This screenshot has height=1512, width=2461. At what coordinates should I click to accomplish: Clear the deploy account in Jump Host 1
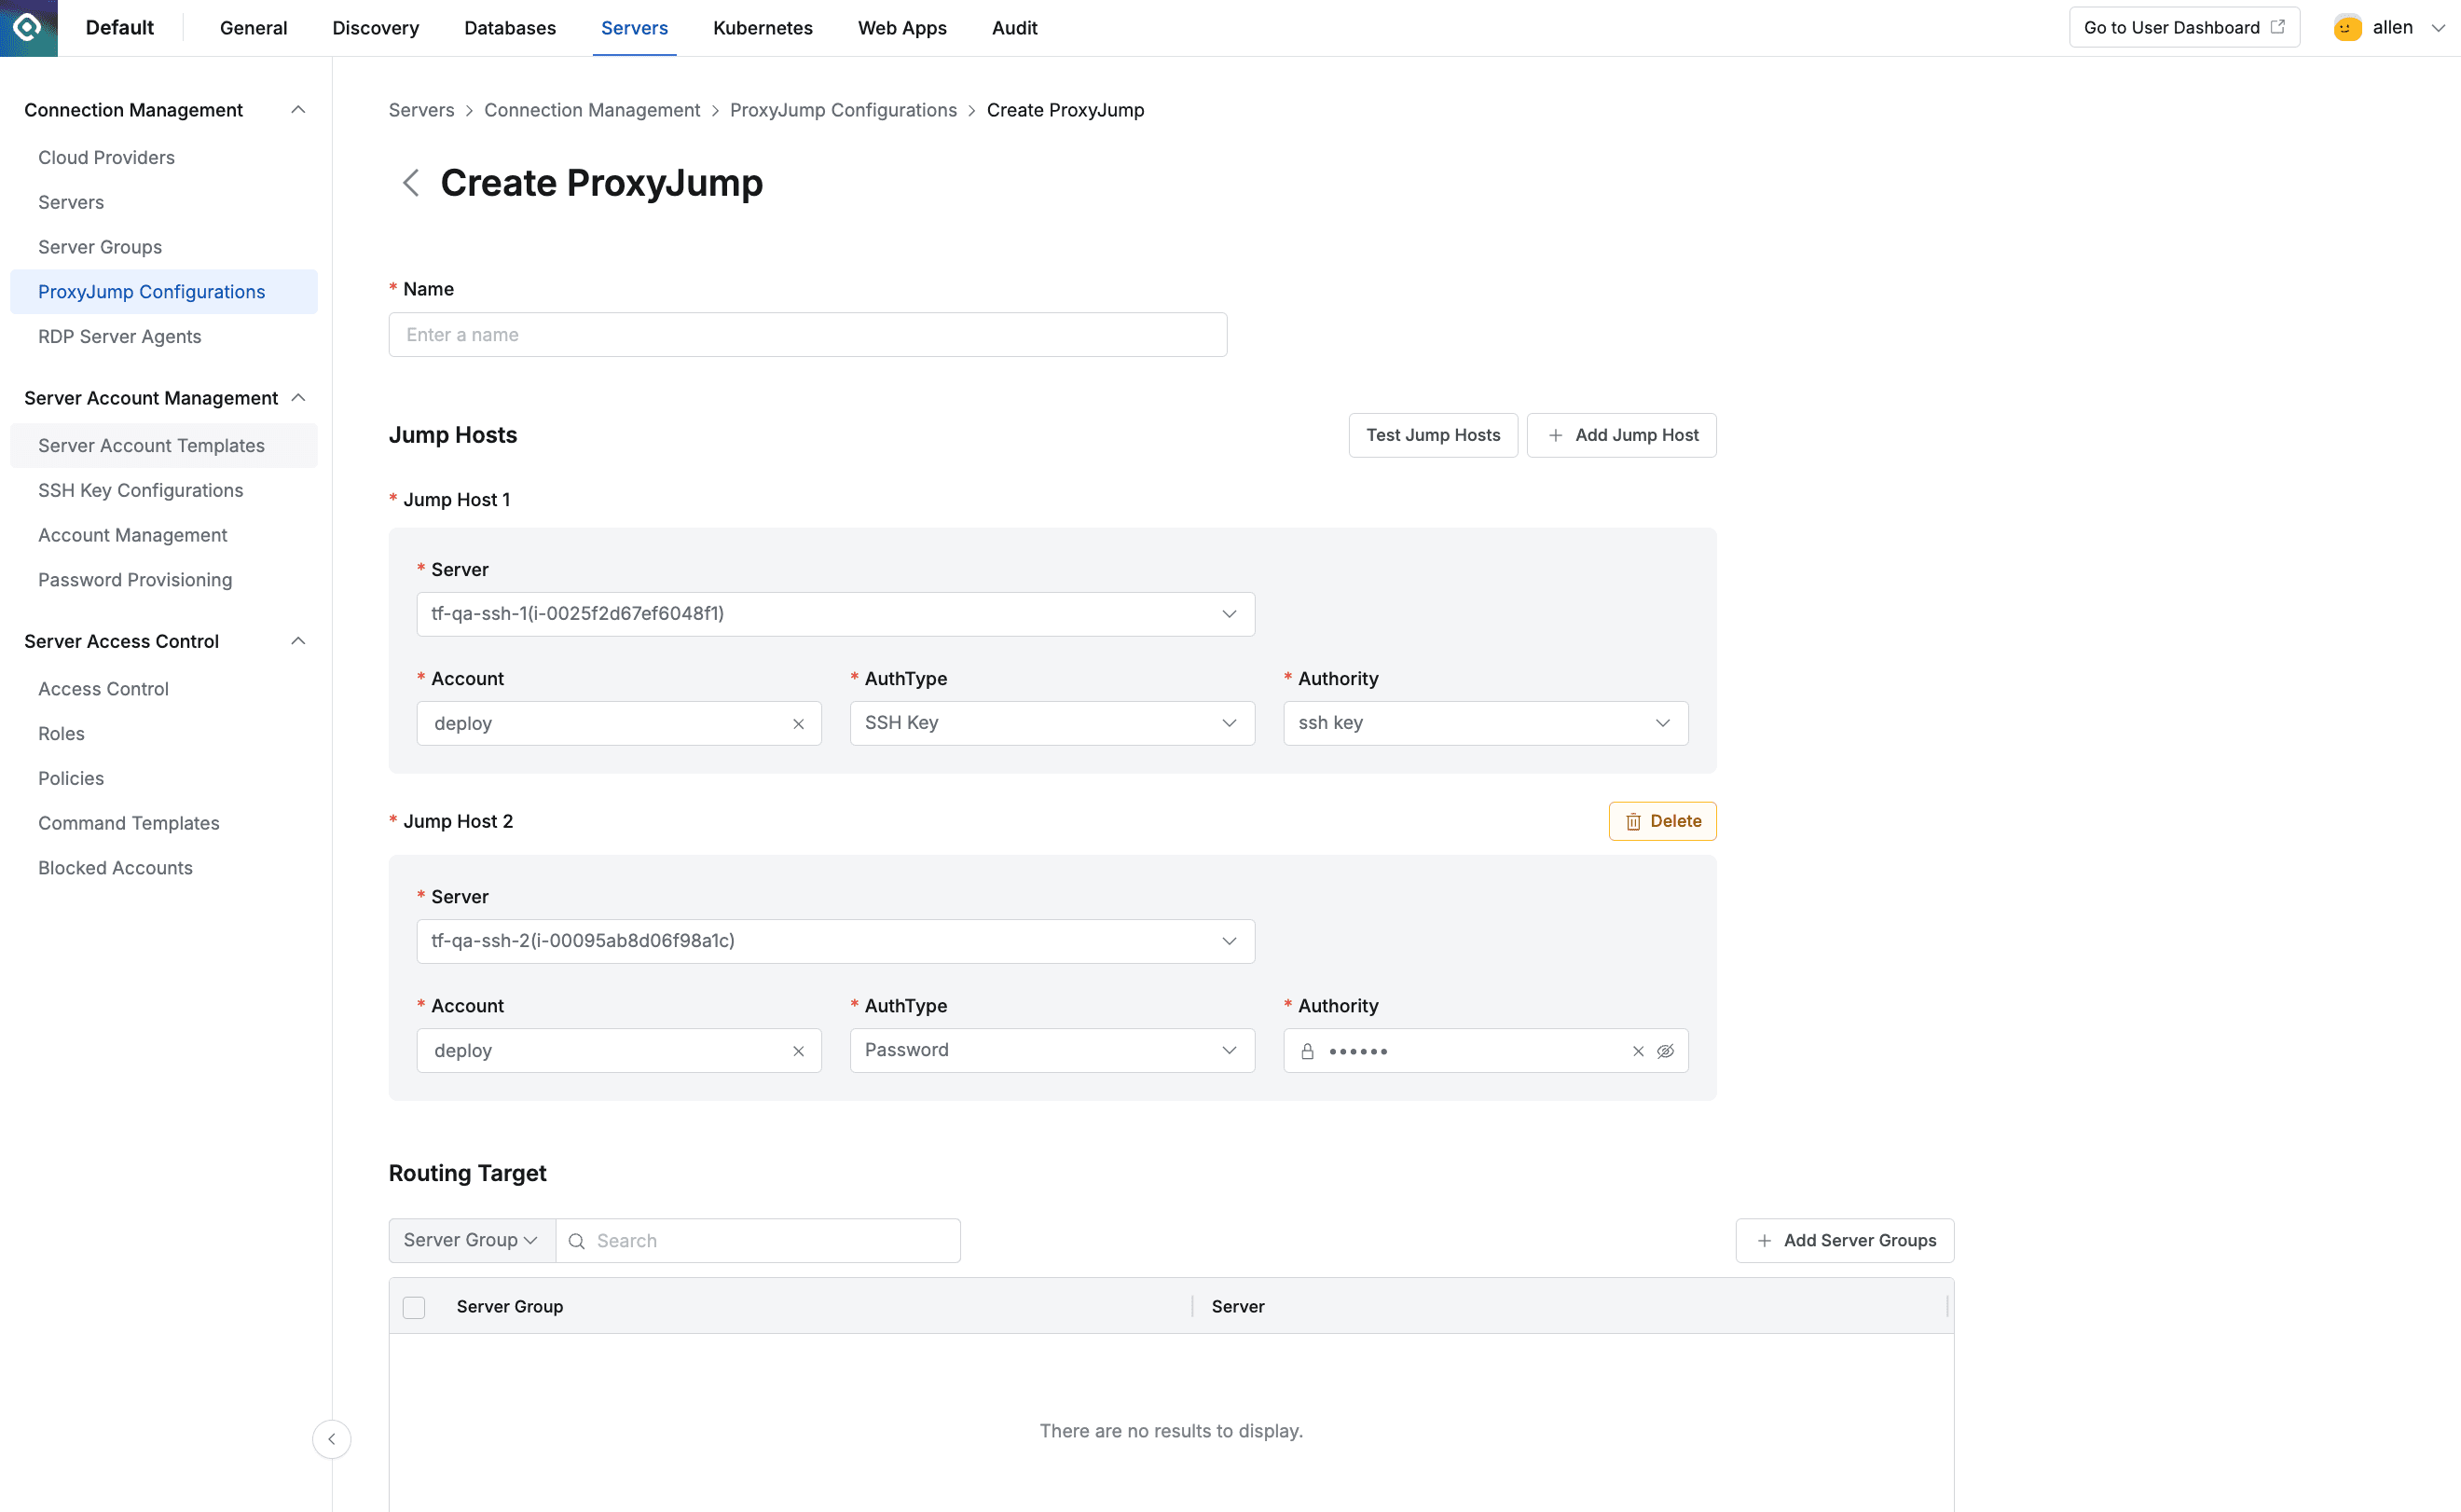pos(798,723)
